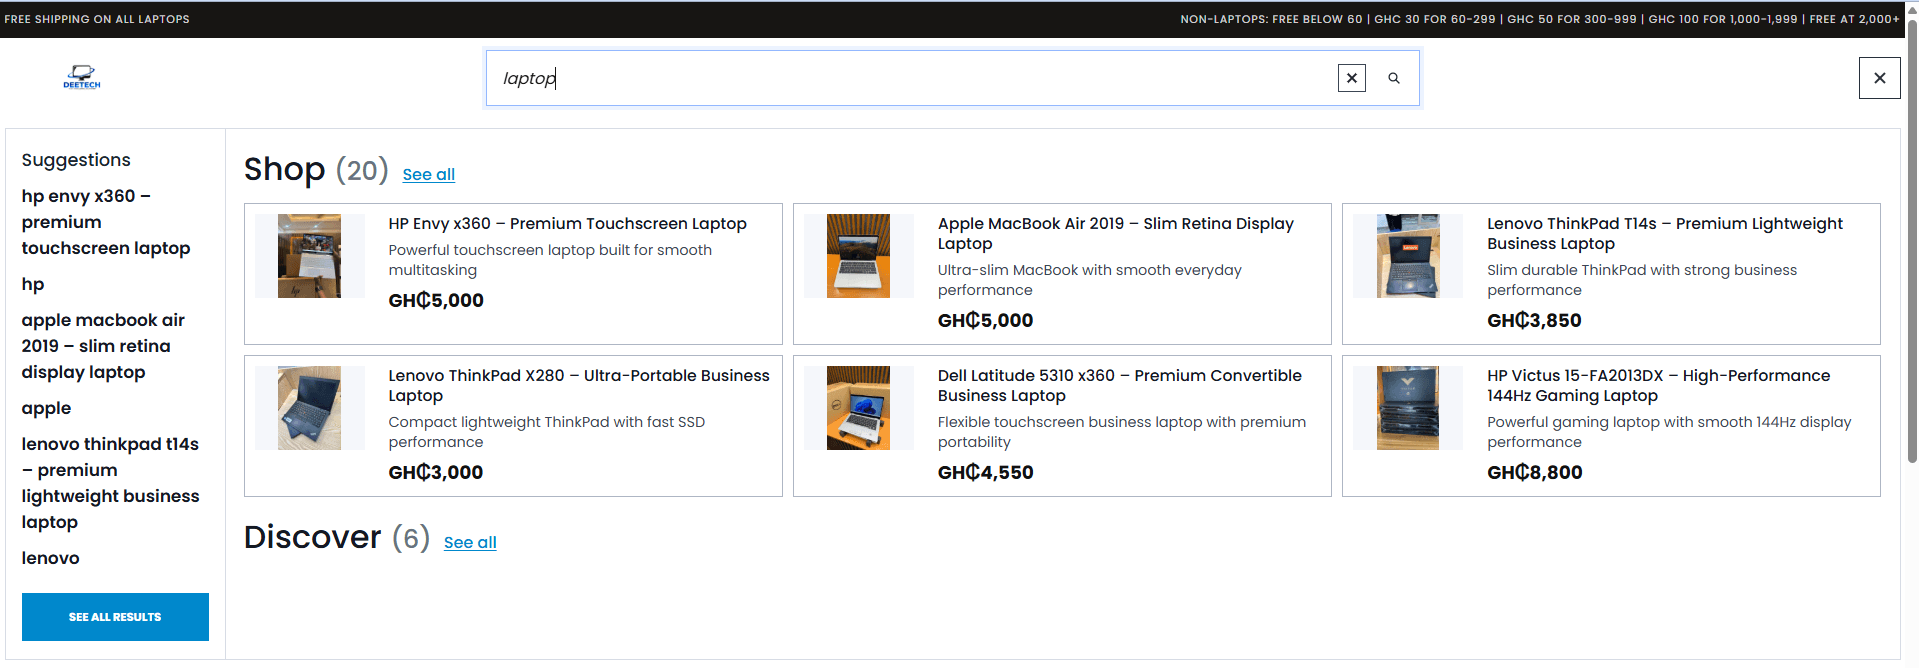Click title Lenovo ThinkPad T14s – Premium Lightweight

(1664, 234)
